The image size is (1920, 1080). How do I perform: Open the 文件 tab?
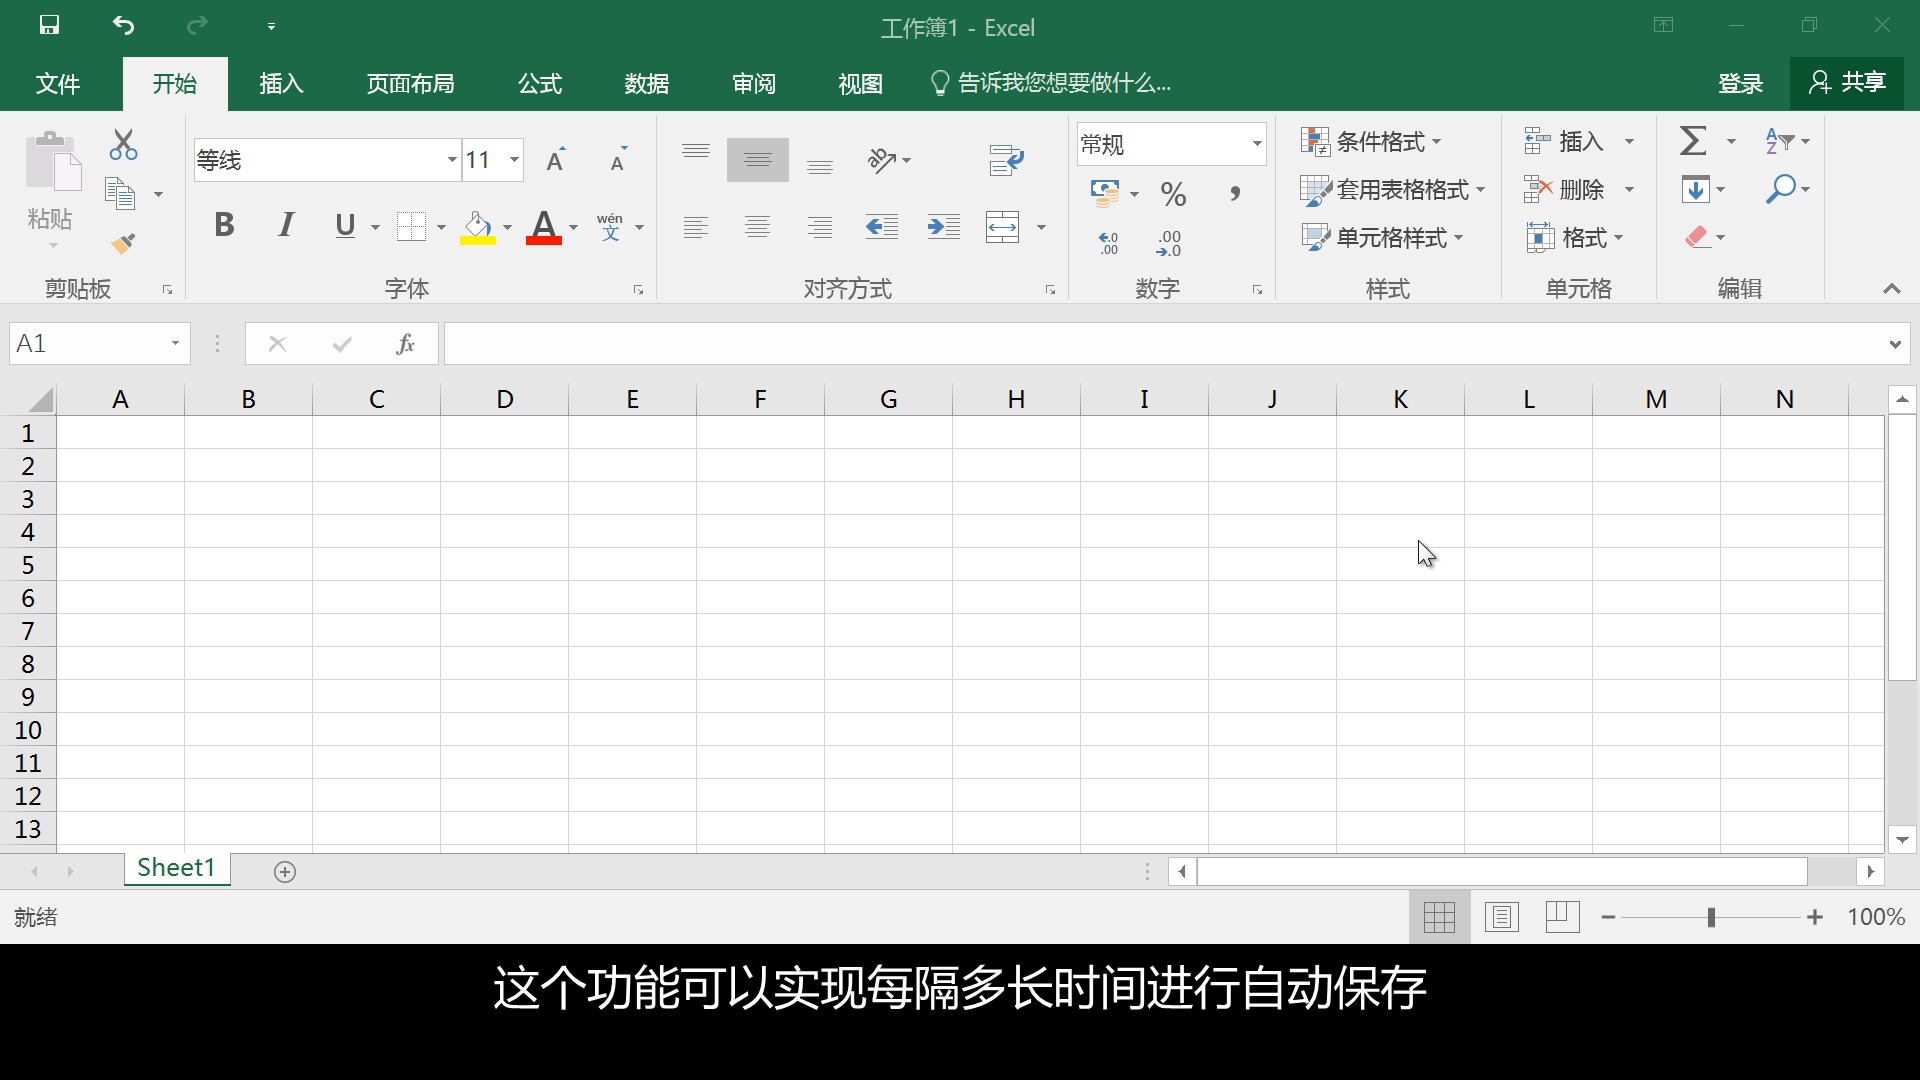point(57,84)
